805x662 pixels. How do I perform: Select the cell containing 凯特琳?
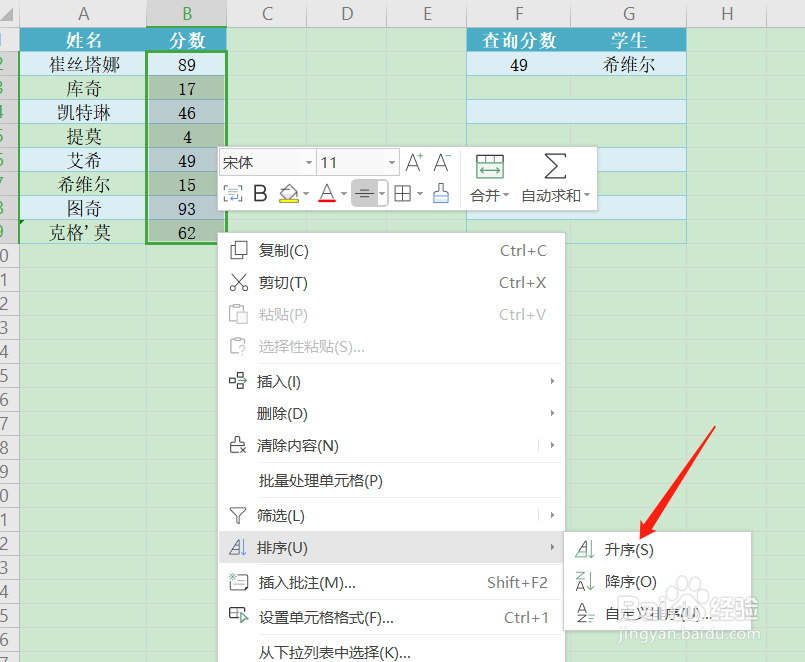pos(83,112)
